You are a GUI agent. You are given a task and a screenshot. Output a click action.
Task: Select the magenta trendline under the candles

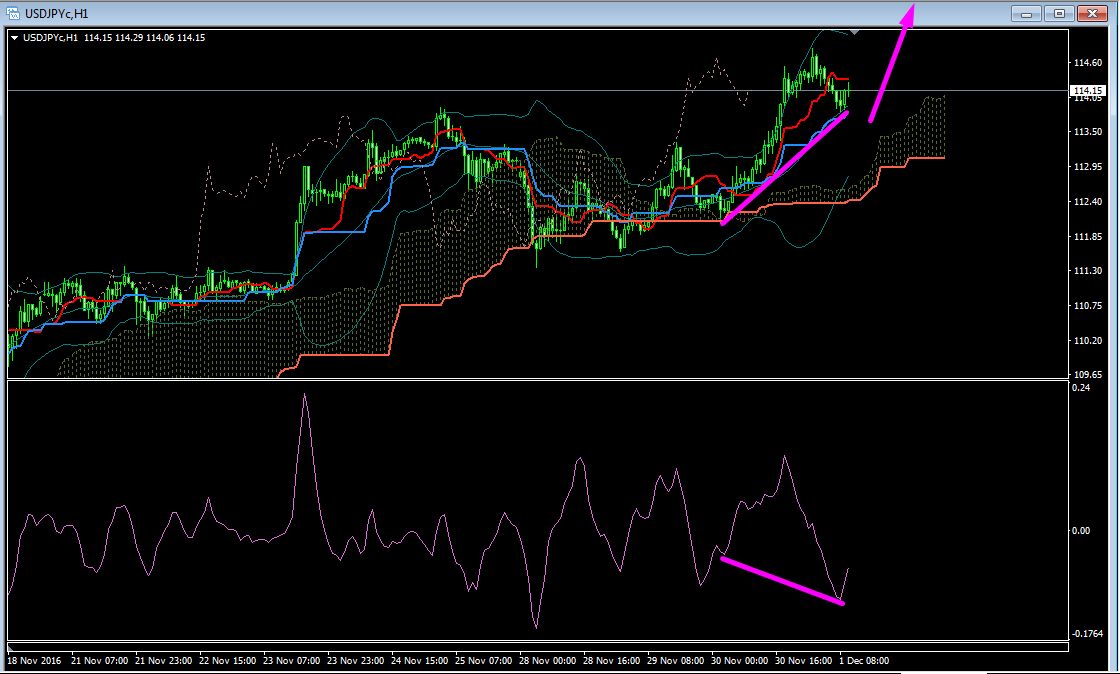[x=783, y=168]
